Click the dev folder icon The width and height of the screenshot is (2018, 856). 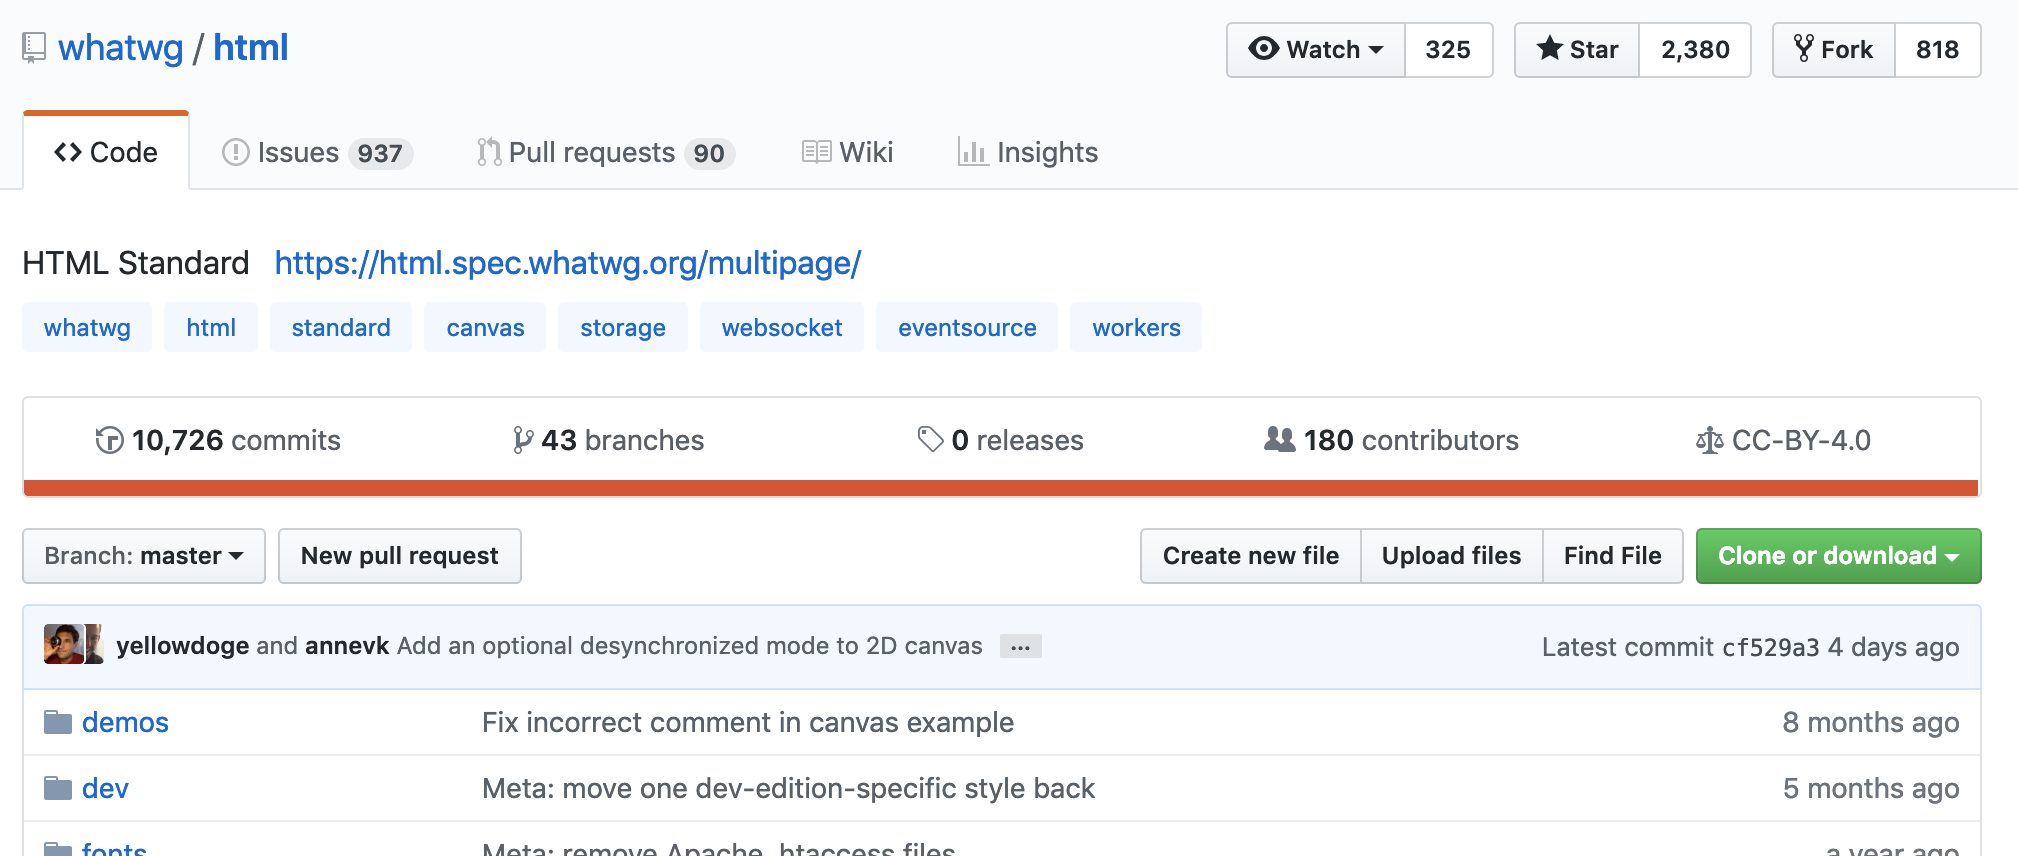58,788
